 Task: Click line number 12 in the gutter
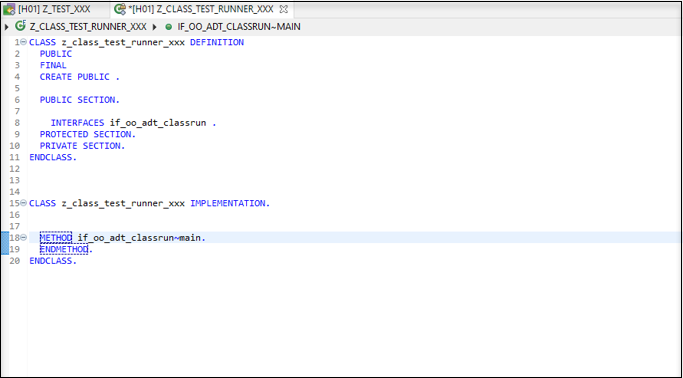pos(14,169)
